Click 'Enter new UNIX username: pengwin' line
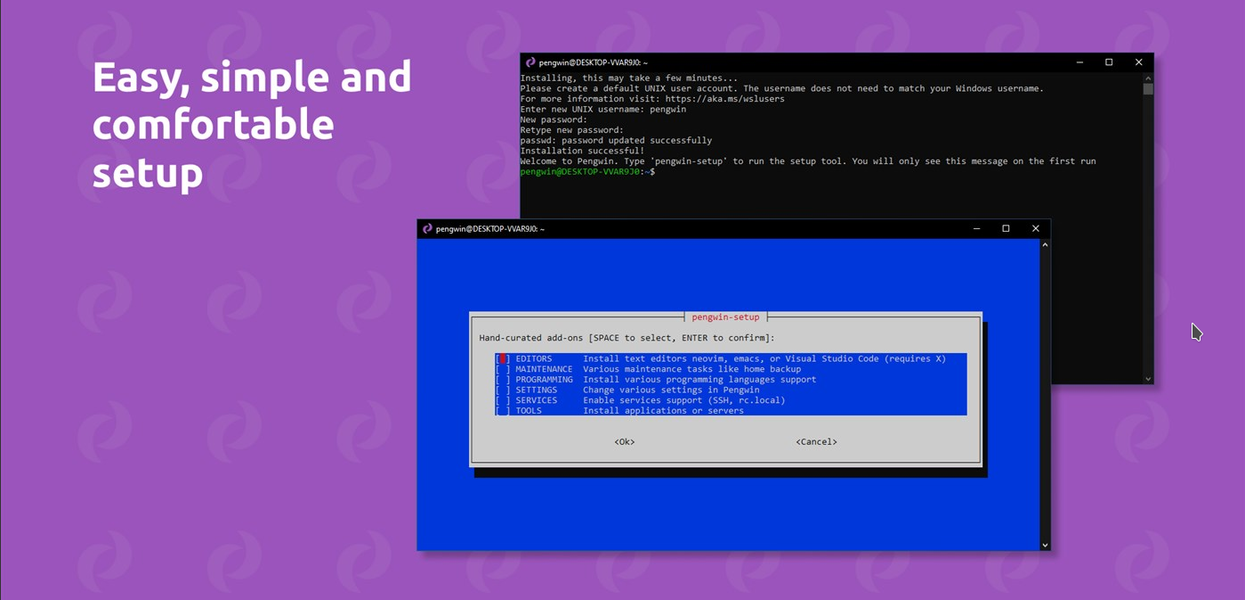 (603, 110)
